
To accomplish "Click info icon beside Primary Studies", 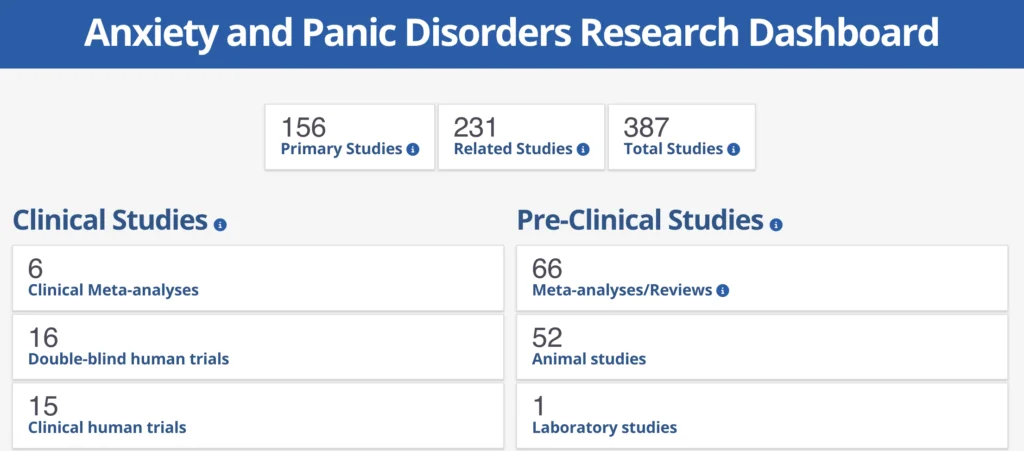I will [x=413, y=149].
